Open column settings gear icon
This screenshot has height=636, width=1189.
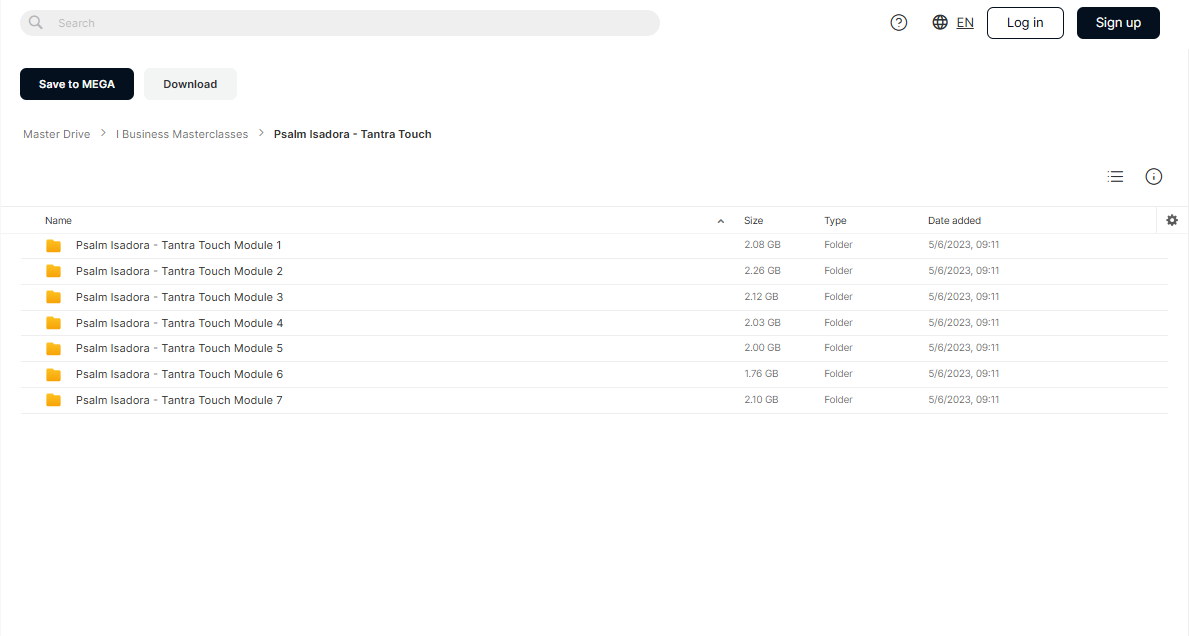click(x=1172, y=220)
